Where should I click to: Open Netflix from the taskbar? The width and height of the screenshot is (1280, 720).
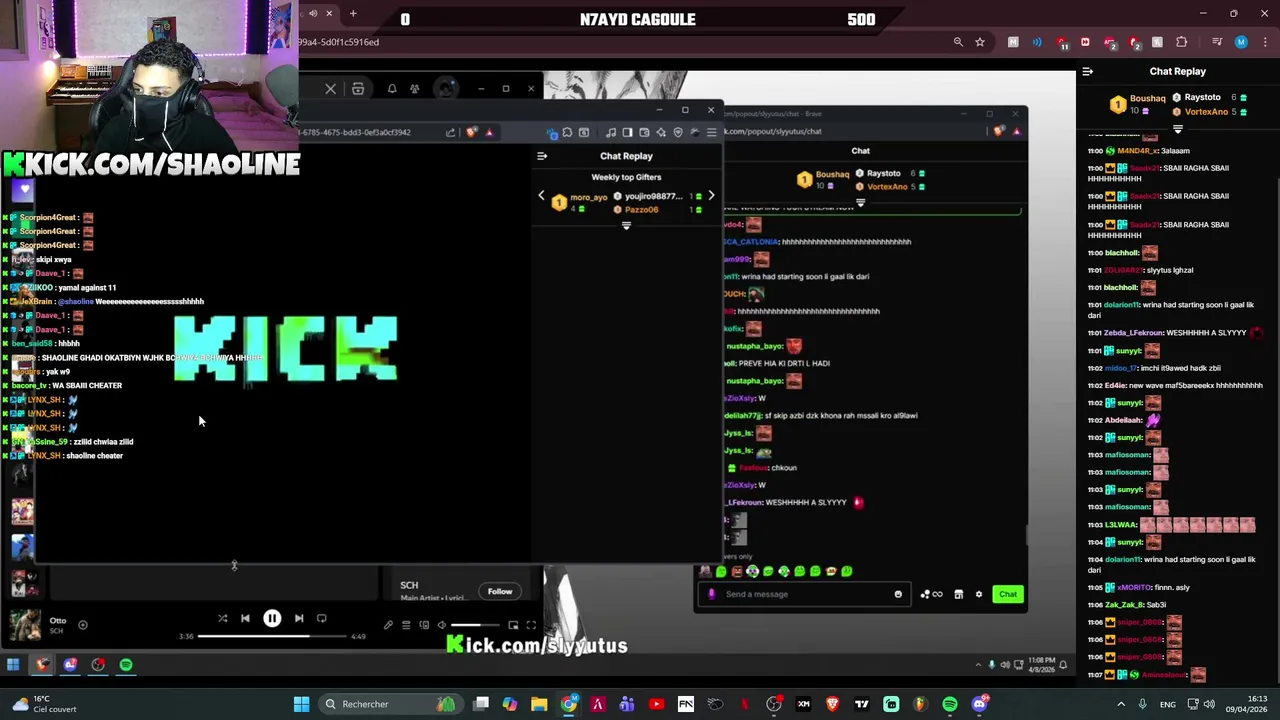click(x=744, y=704)
